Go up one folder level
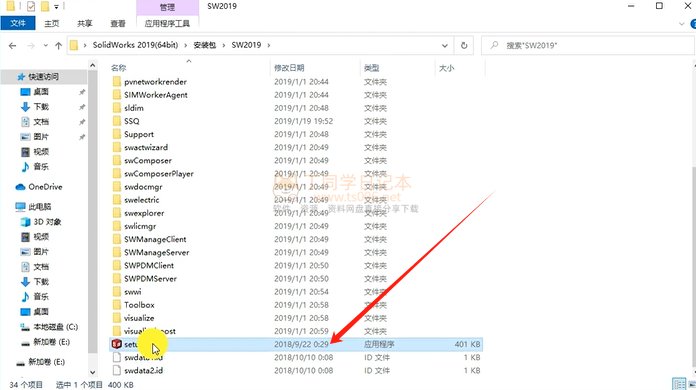This screenshot has width=696, height=390. pyautogui.click(x=58, y=45)
